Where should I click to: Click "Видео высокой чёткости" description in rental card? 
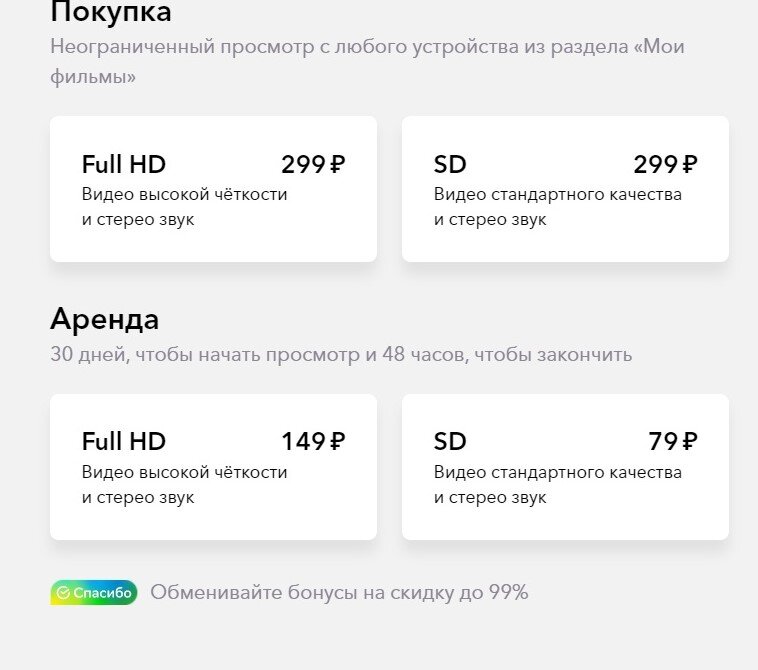[x=184, y=472]
